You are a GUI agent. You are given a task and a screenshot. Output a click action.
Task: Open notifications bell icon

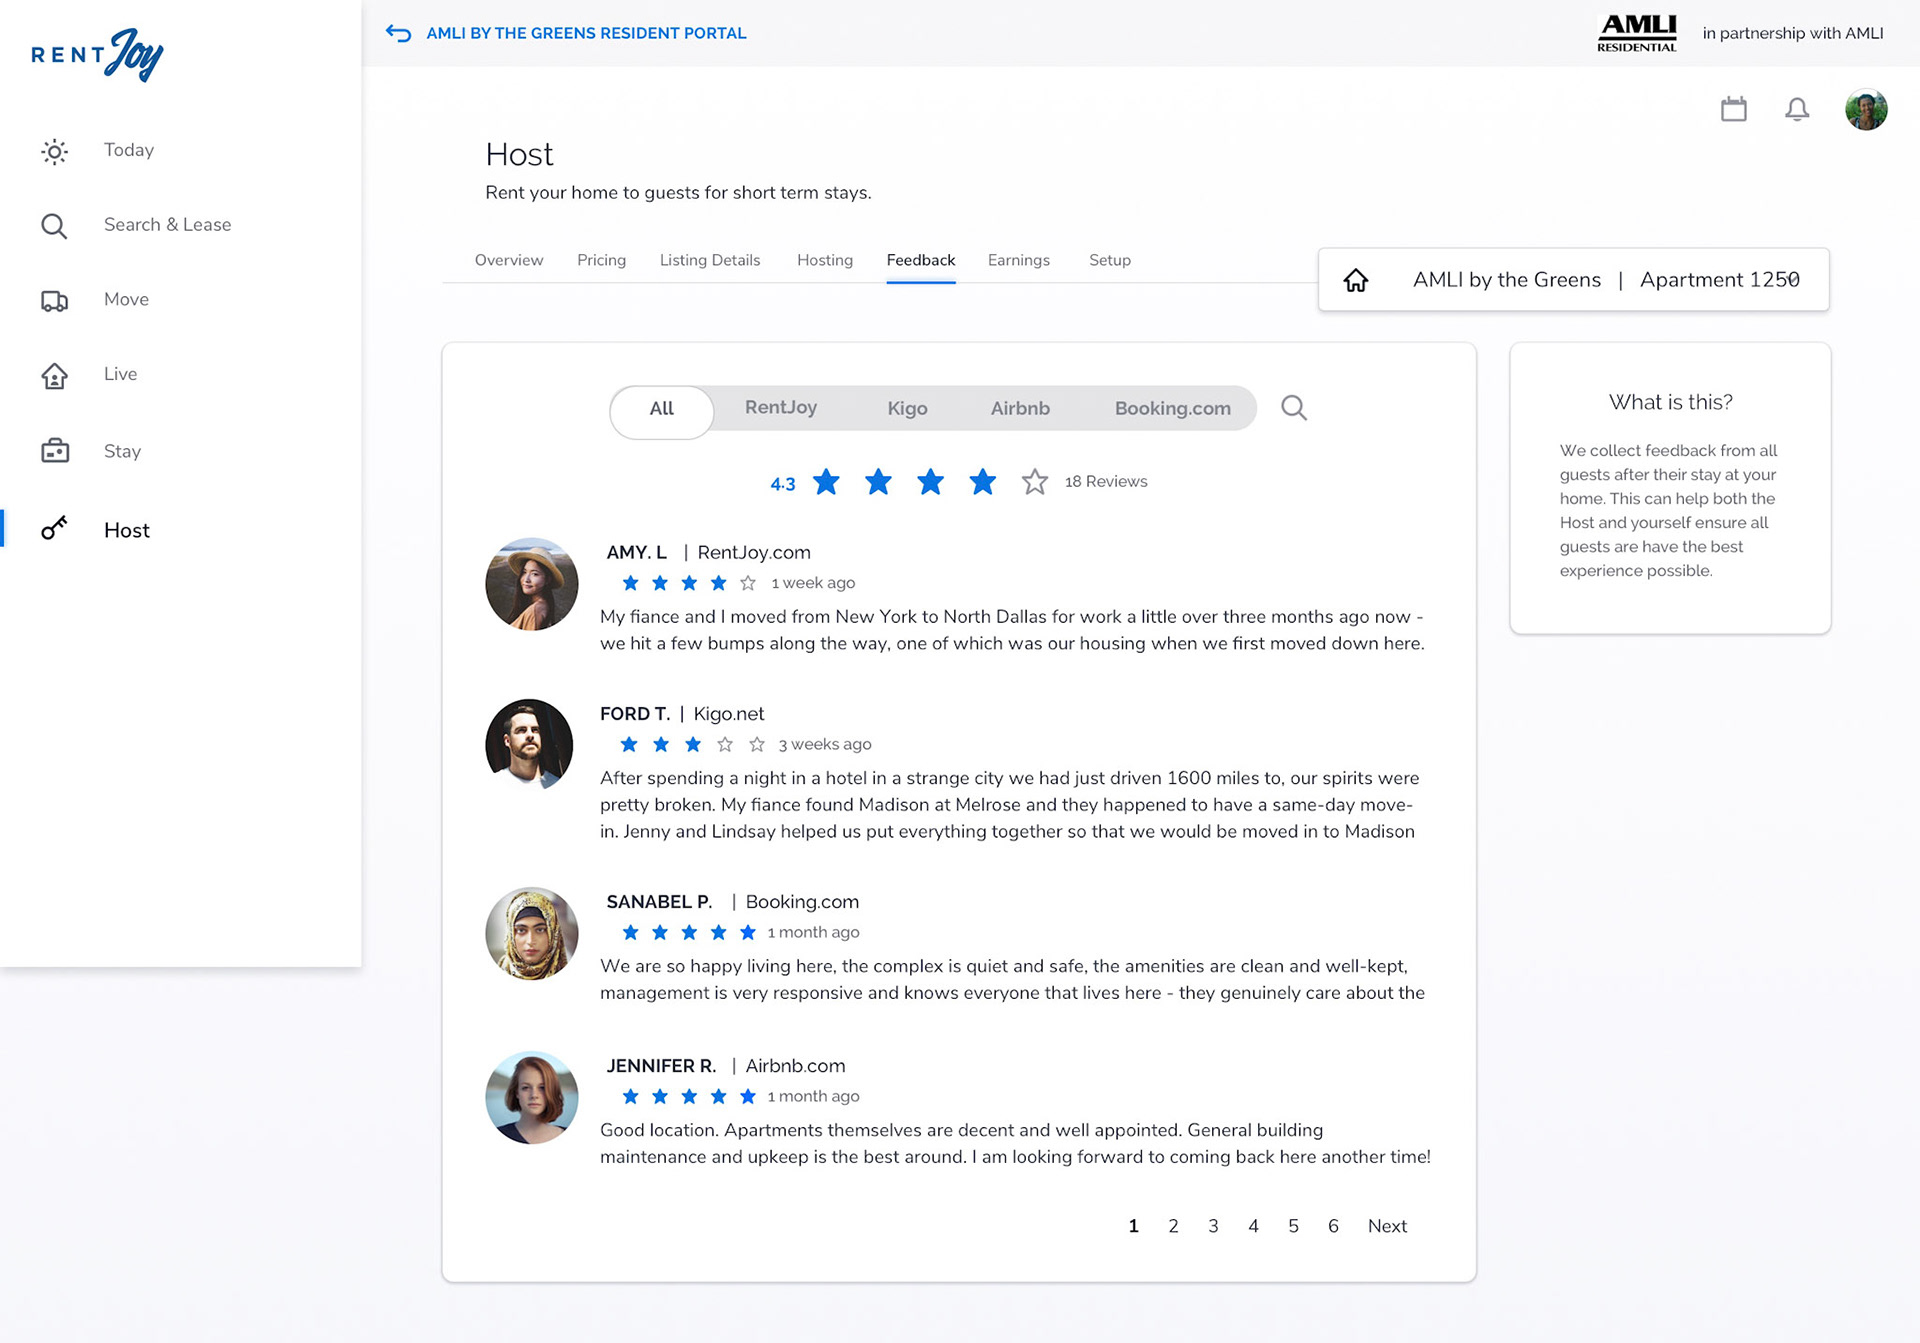(1796, 109)
